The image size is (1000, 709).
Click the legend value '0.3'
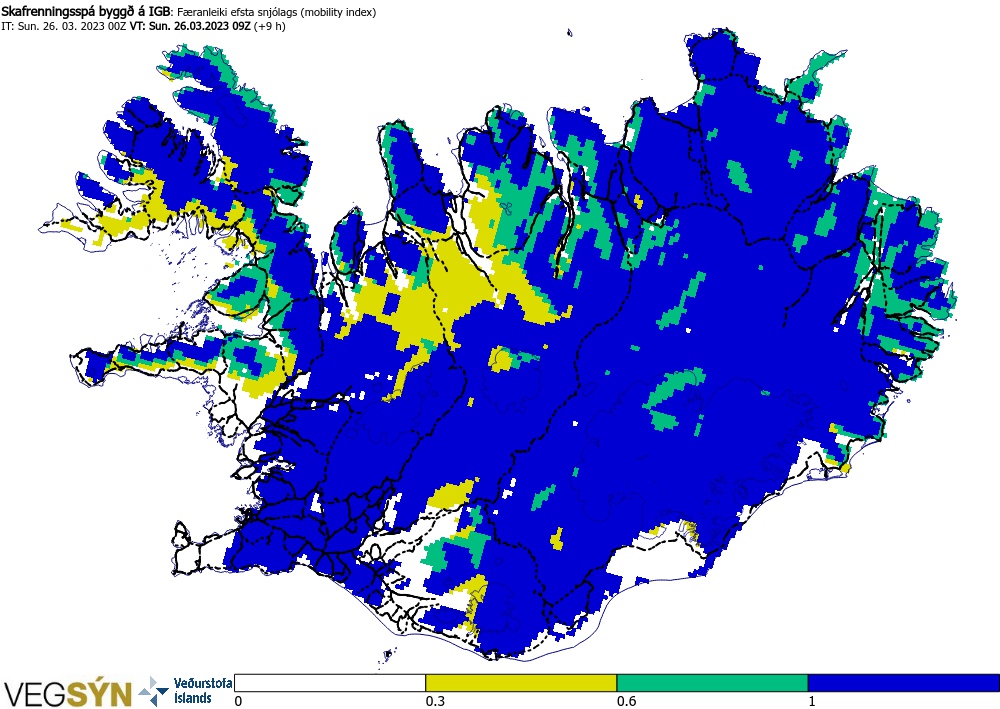pos(436,701)
